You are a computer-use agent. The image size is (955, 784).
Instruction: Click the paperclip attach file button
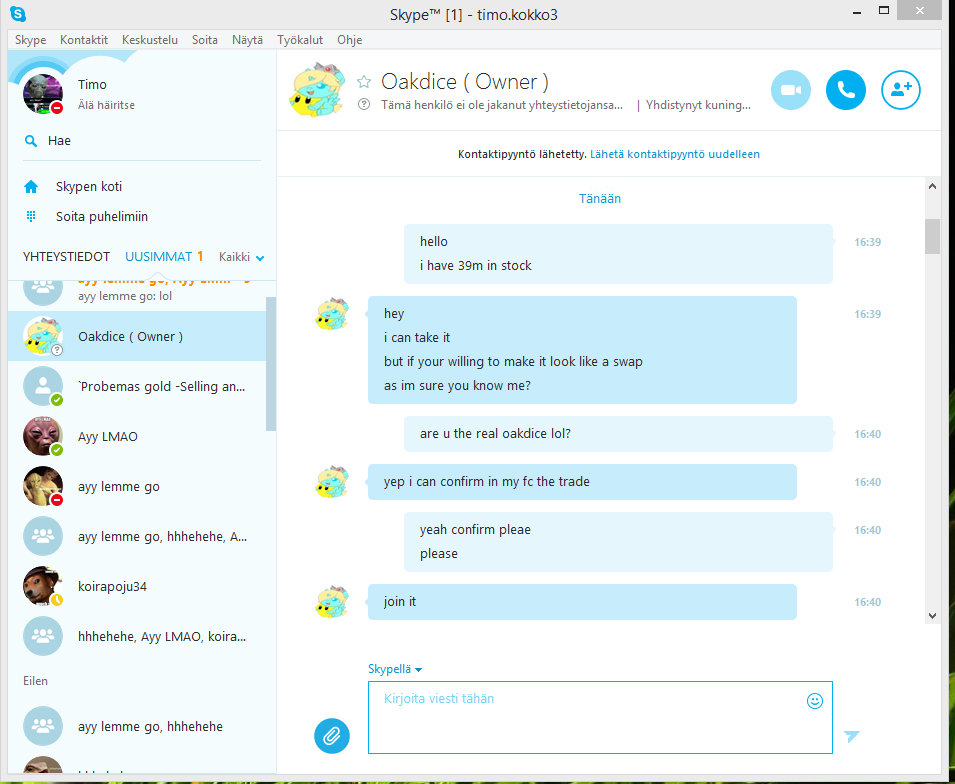pos(332,736)
